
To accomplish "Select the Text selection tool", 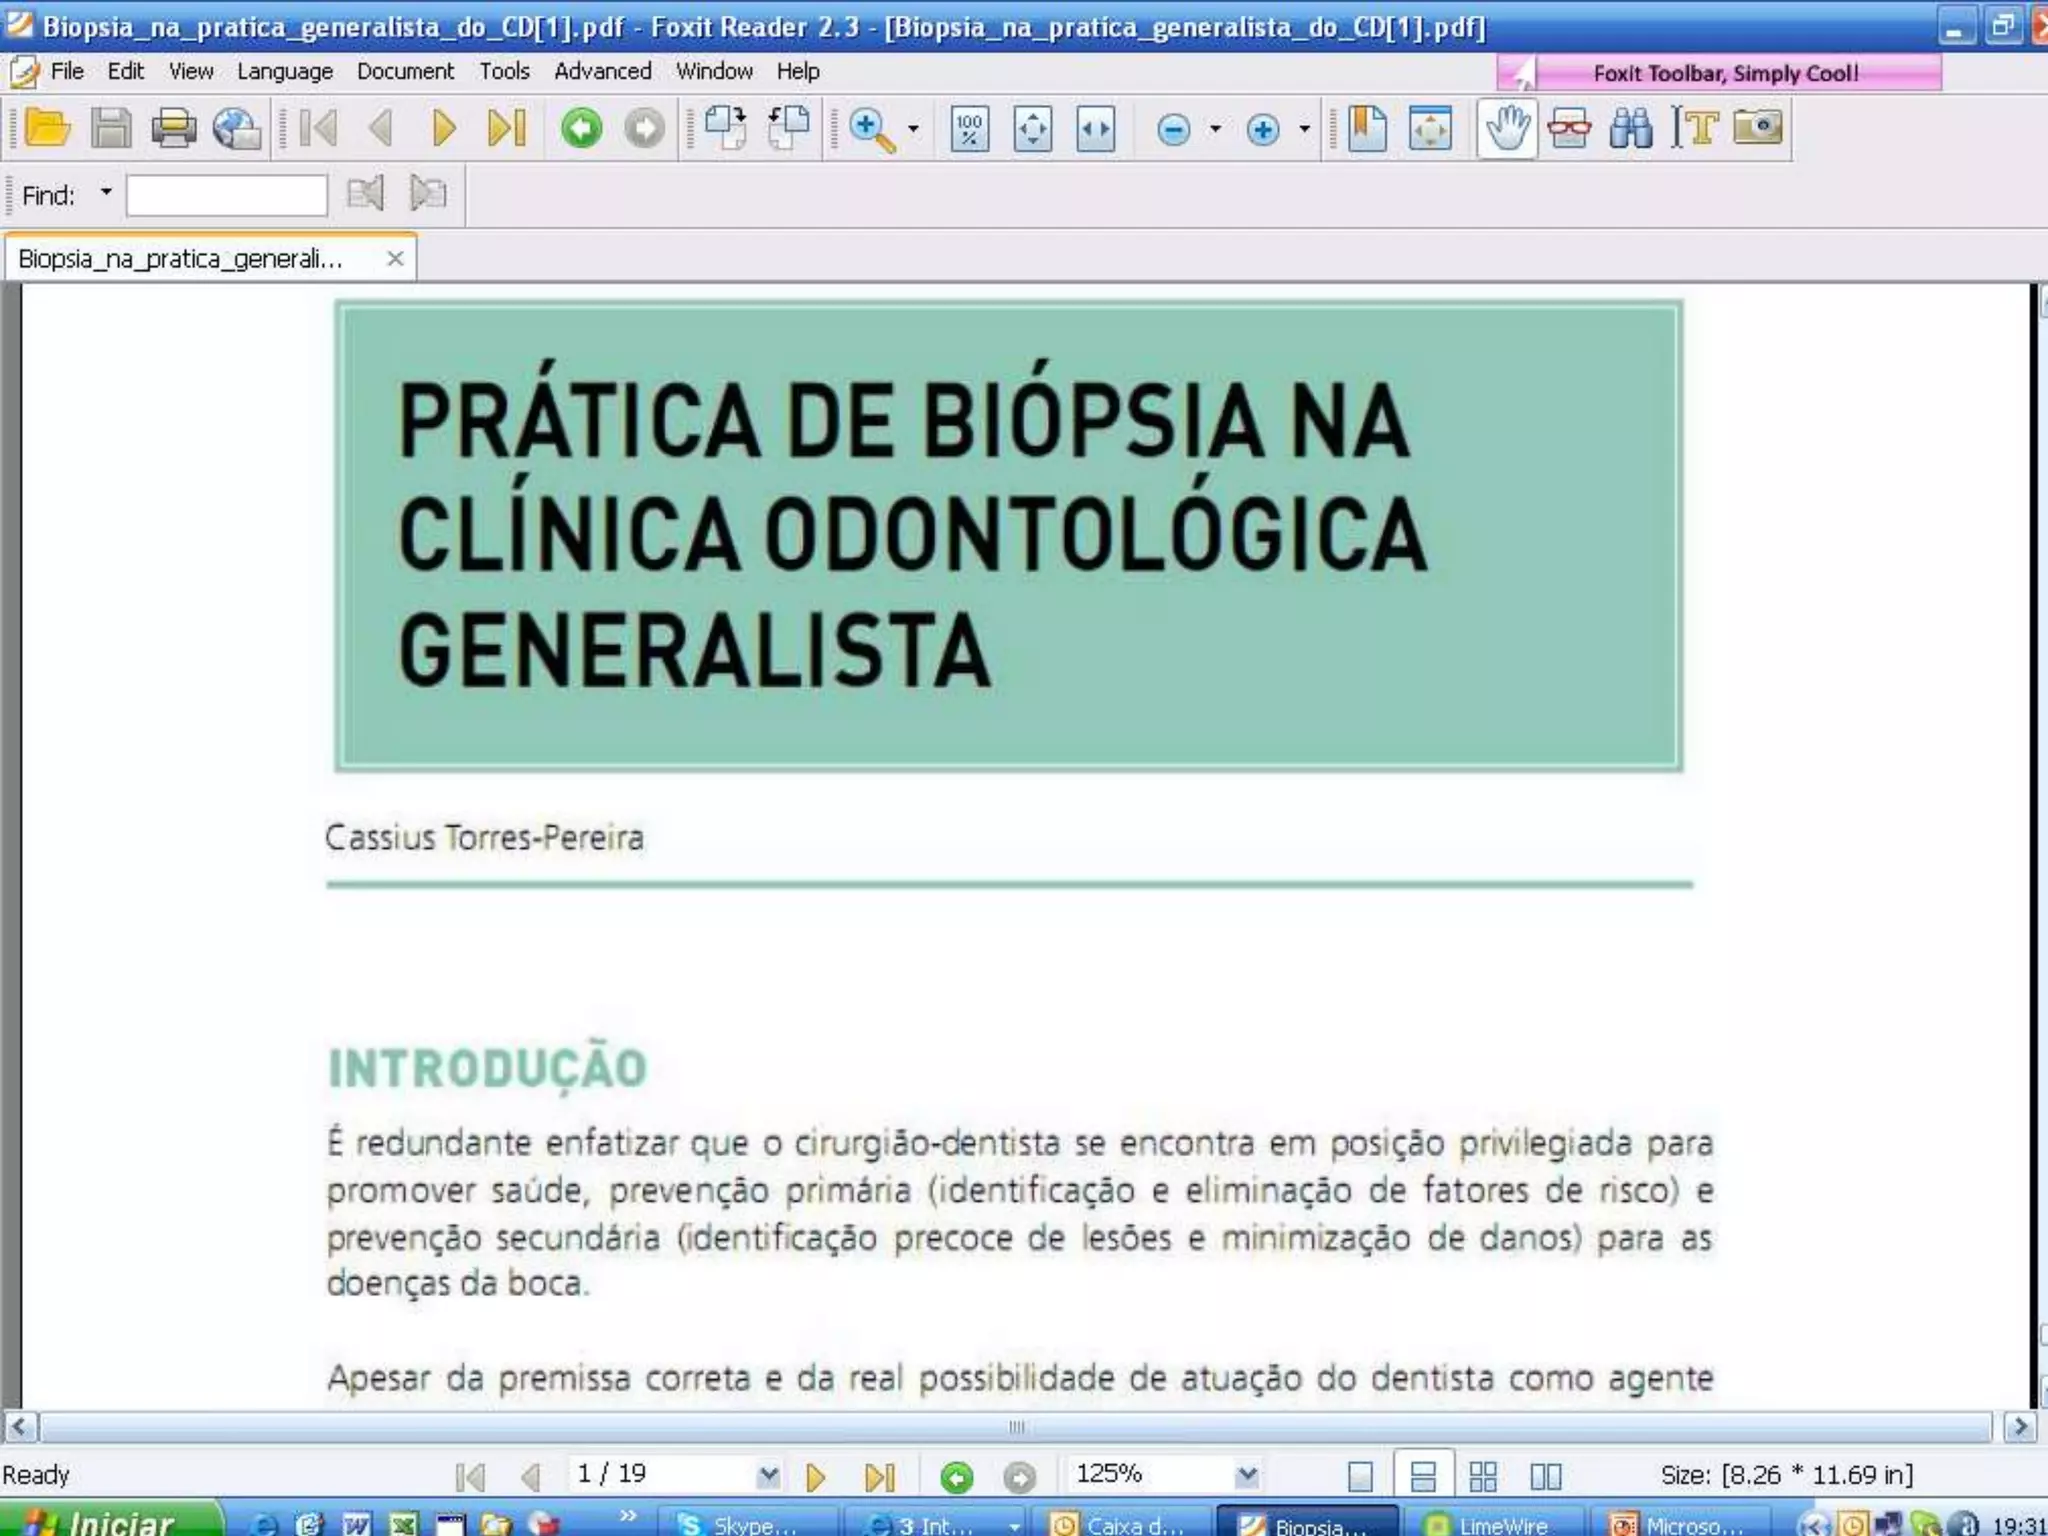I will click(1694, 128).
